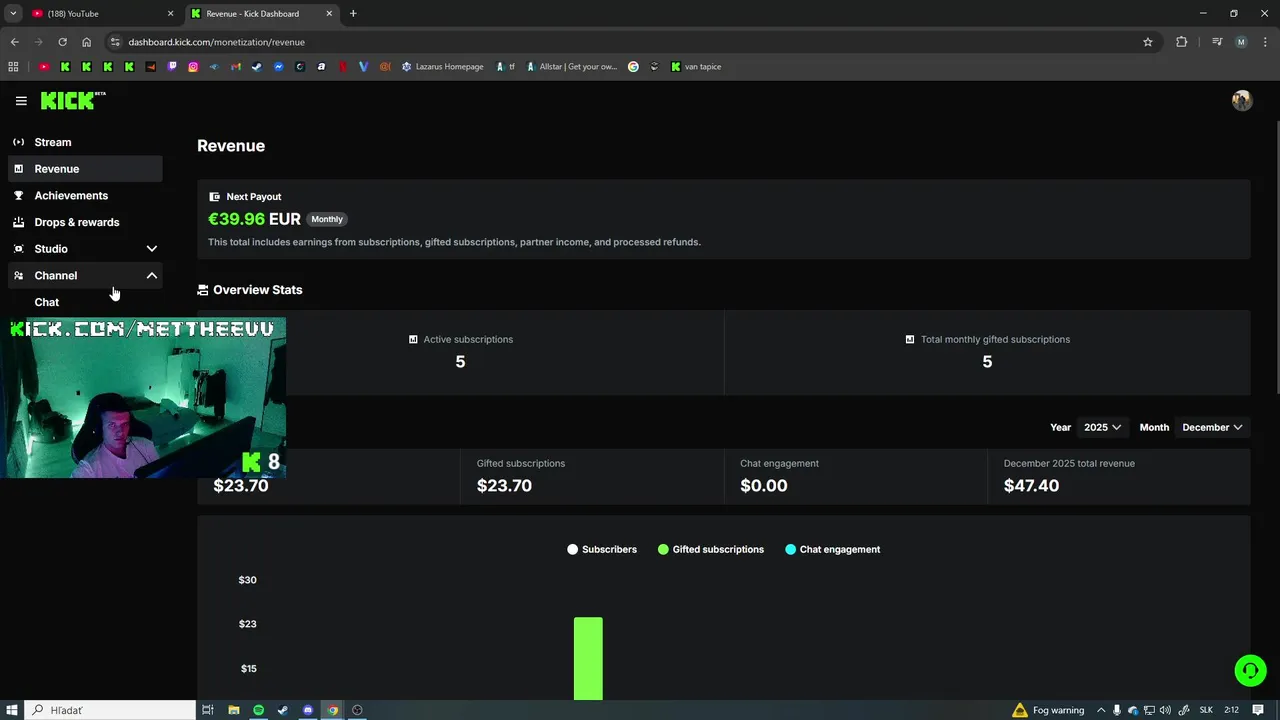Open Spotify from the taskbar
1280x720 pixels.
(x=258, y=710)
